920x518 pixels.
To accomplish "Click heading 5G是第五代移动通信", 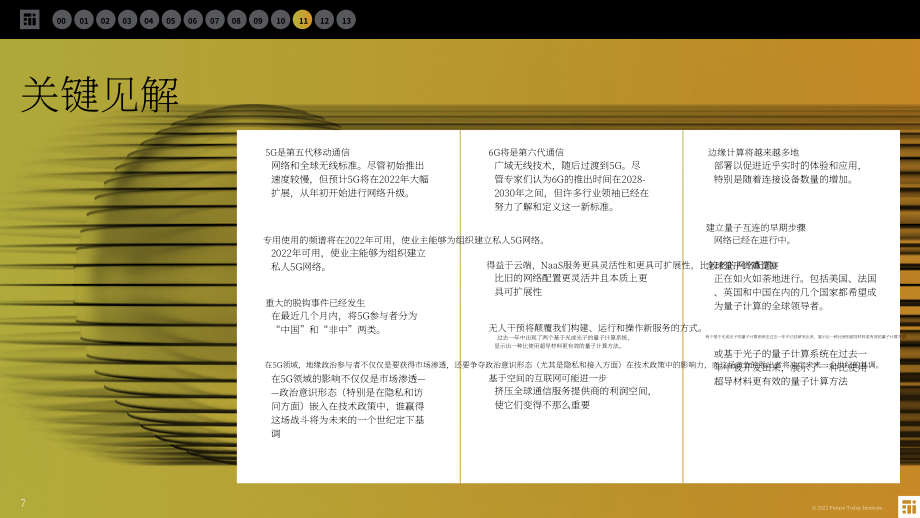I will coord(307,152).
